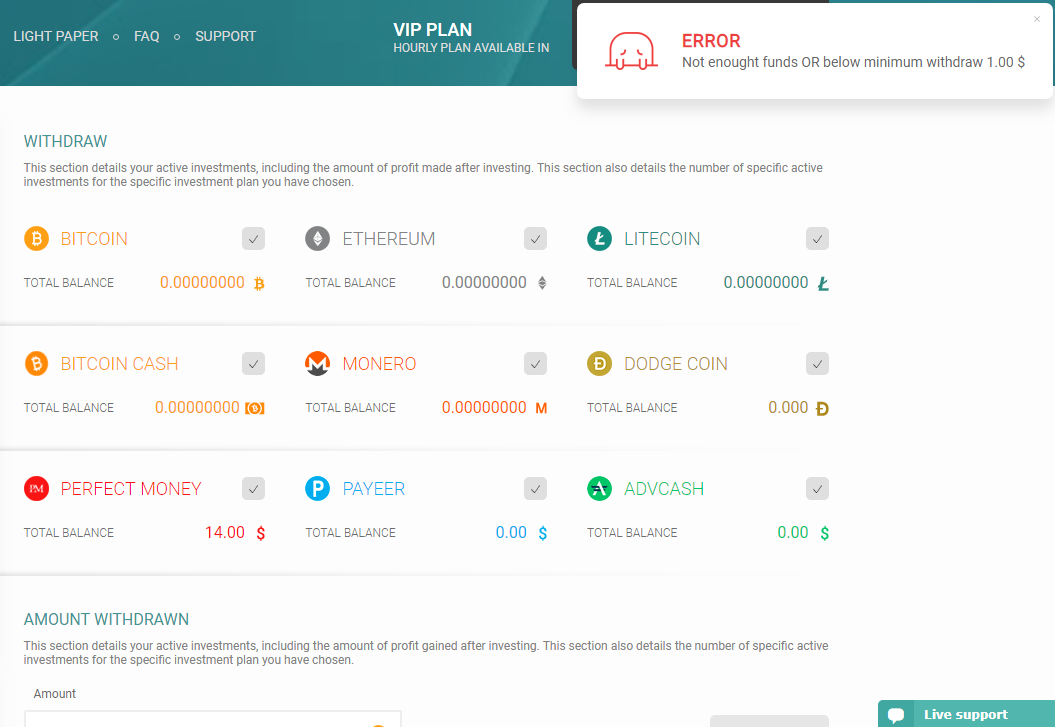Click the Dodge Coin logo icon
This screenshot has width=1055, height=727.
pos(599,364)
